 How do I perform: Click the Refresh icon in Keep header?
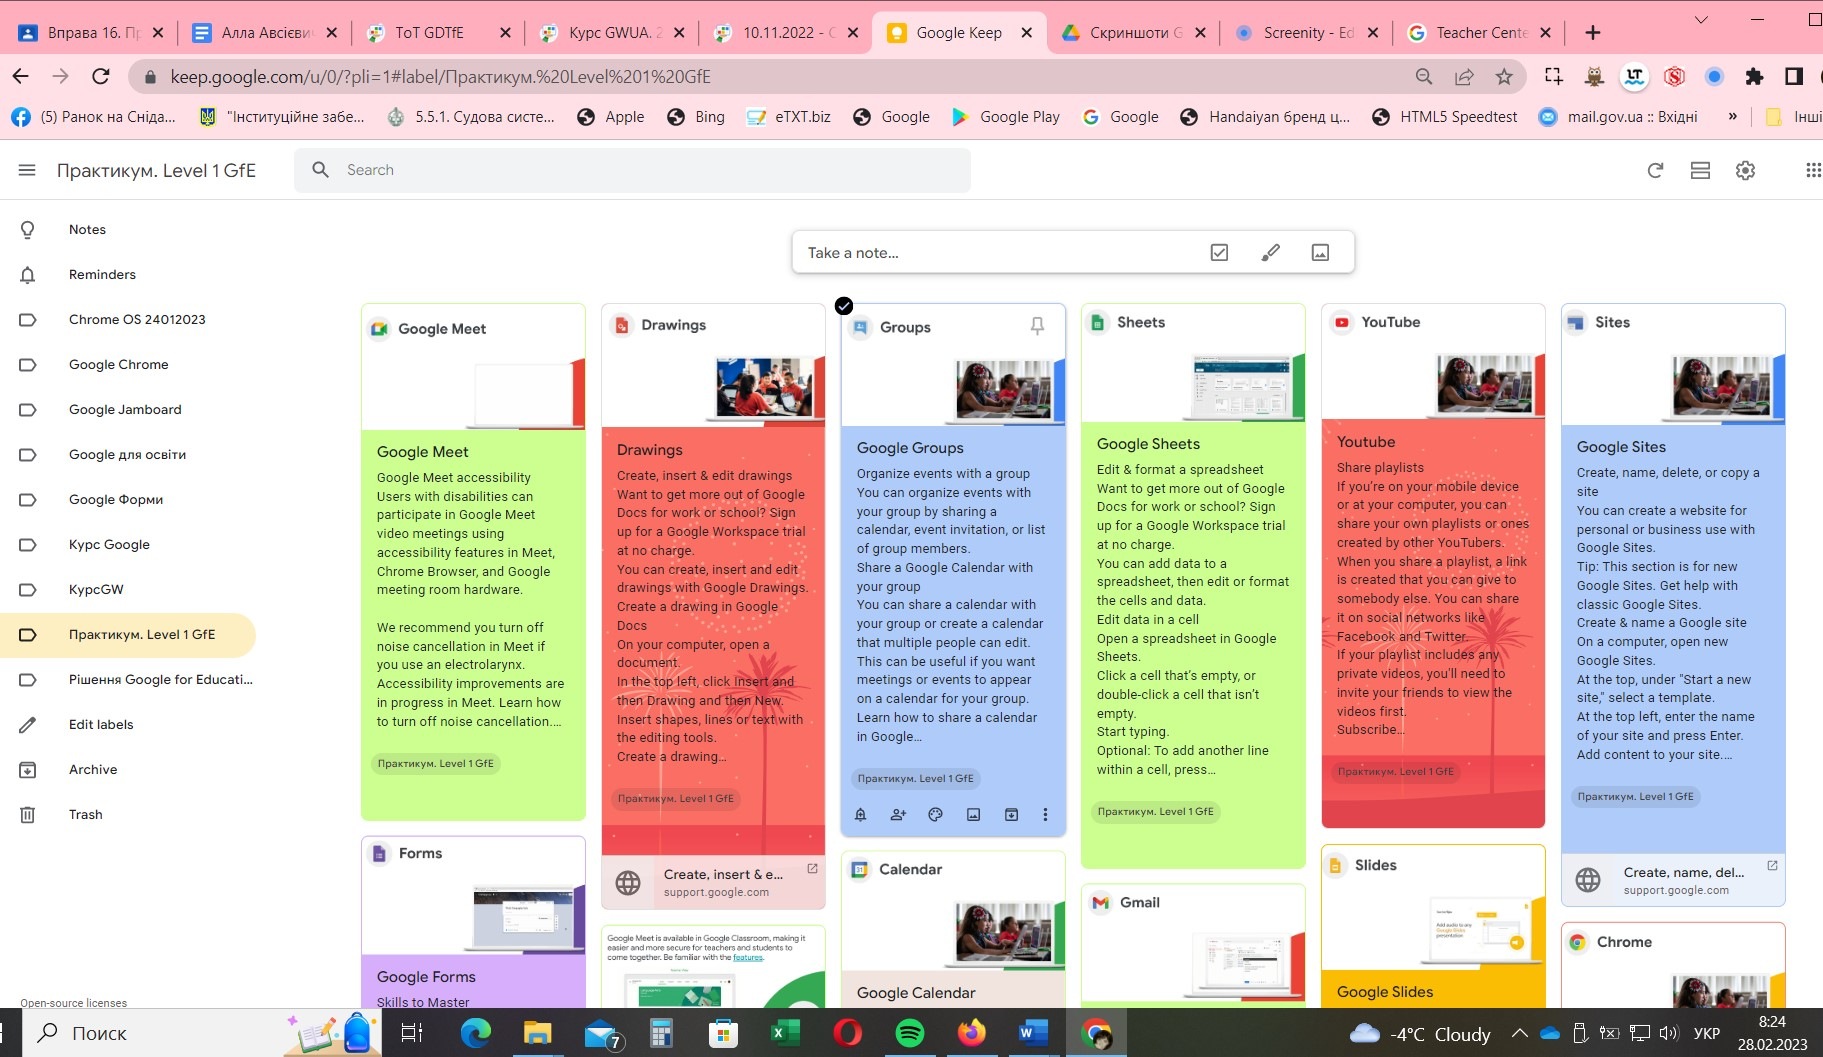click(x=1655, y=170)
